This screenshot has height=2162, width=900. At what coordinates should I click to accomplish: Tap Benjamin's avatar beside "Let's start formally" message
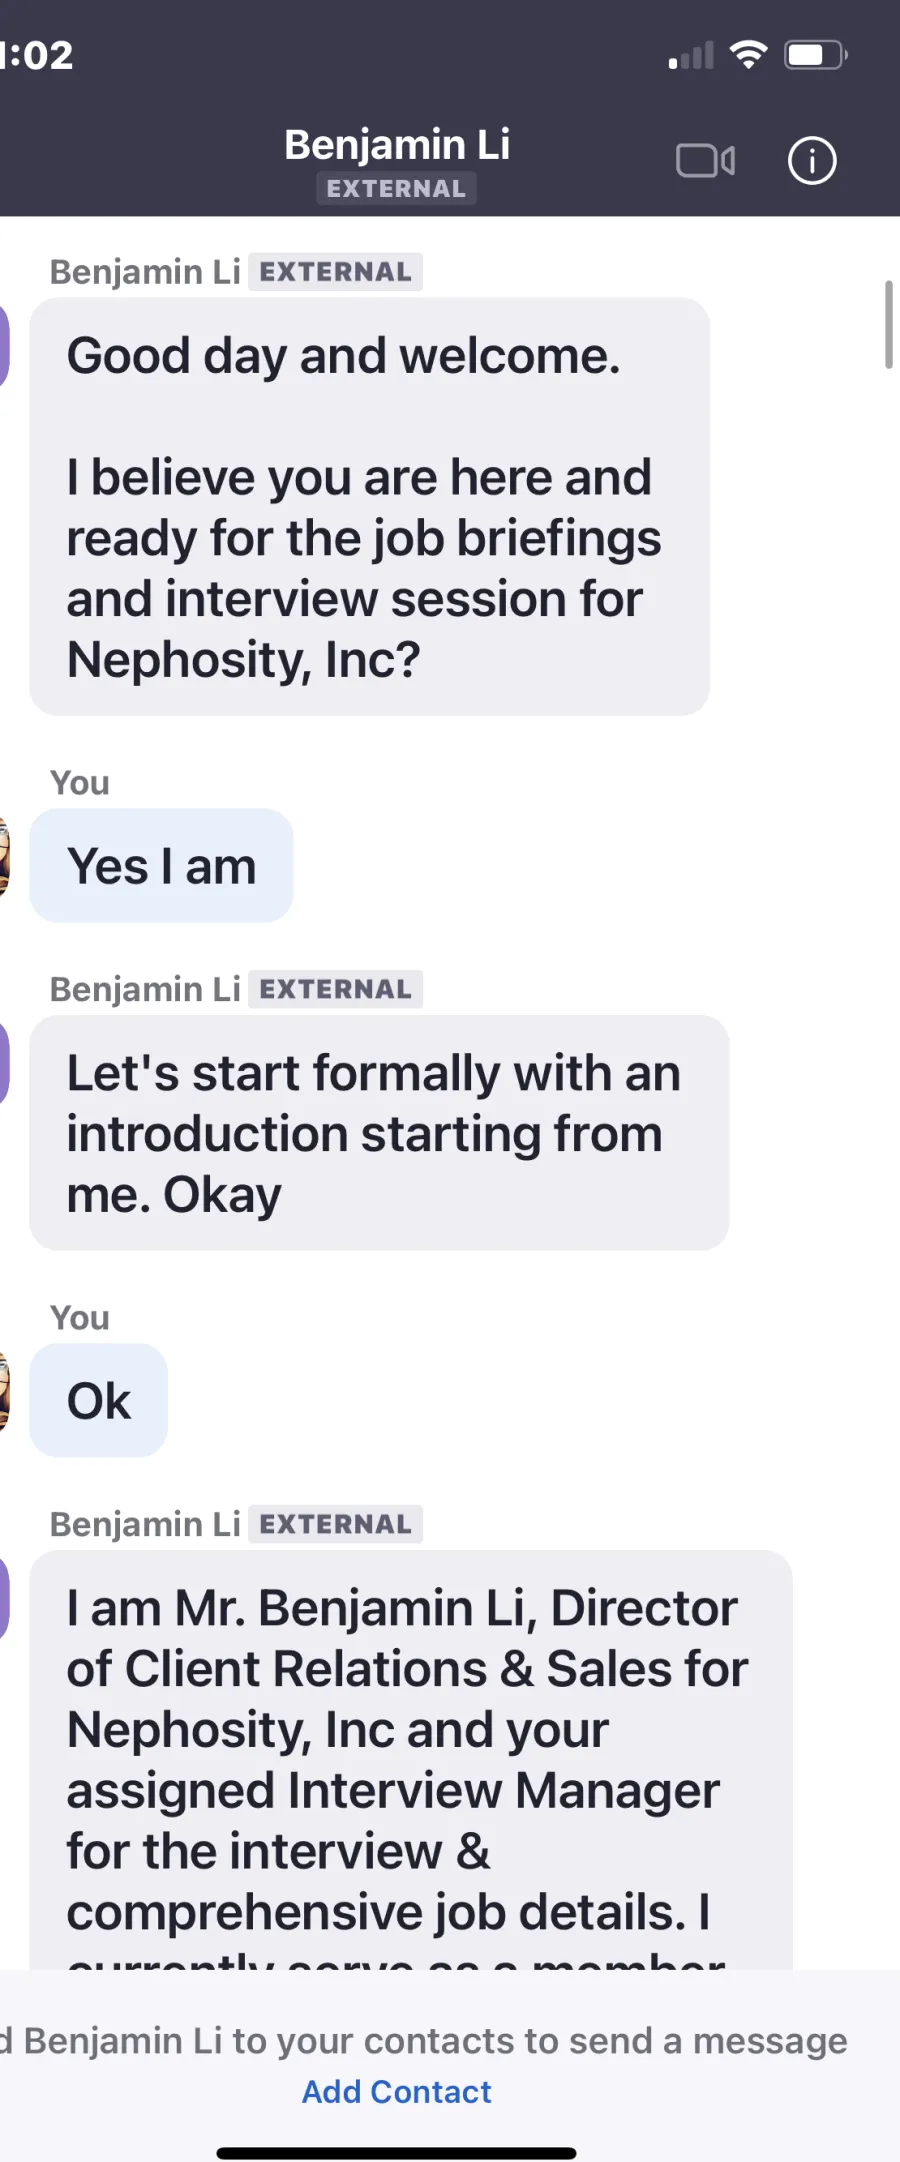point(4,1063)
